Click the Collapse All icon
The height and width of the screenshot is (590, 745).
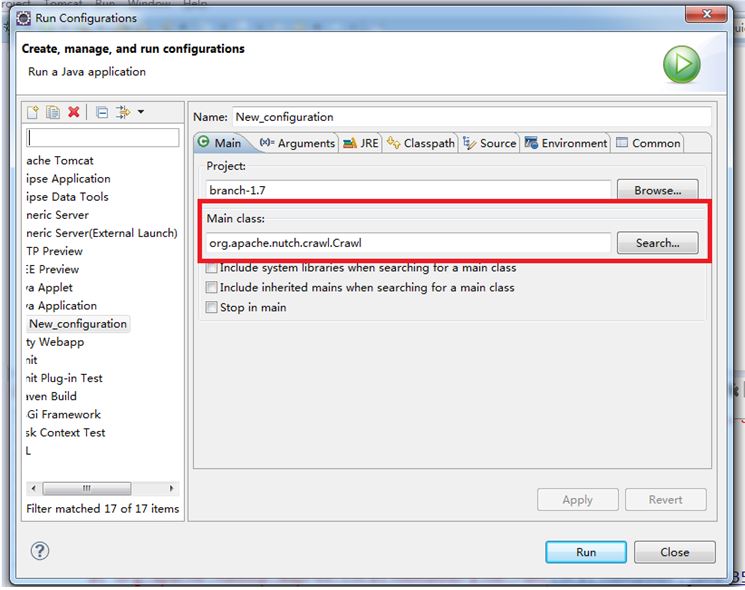tap(102, 113)
